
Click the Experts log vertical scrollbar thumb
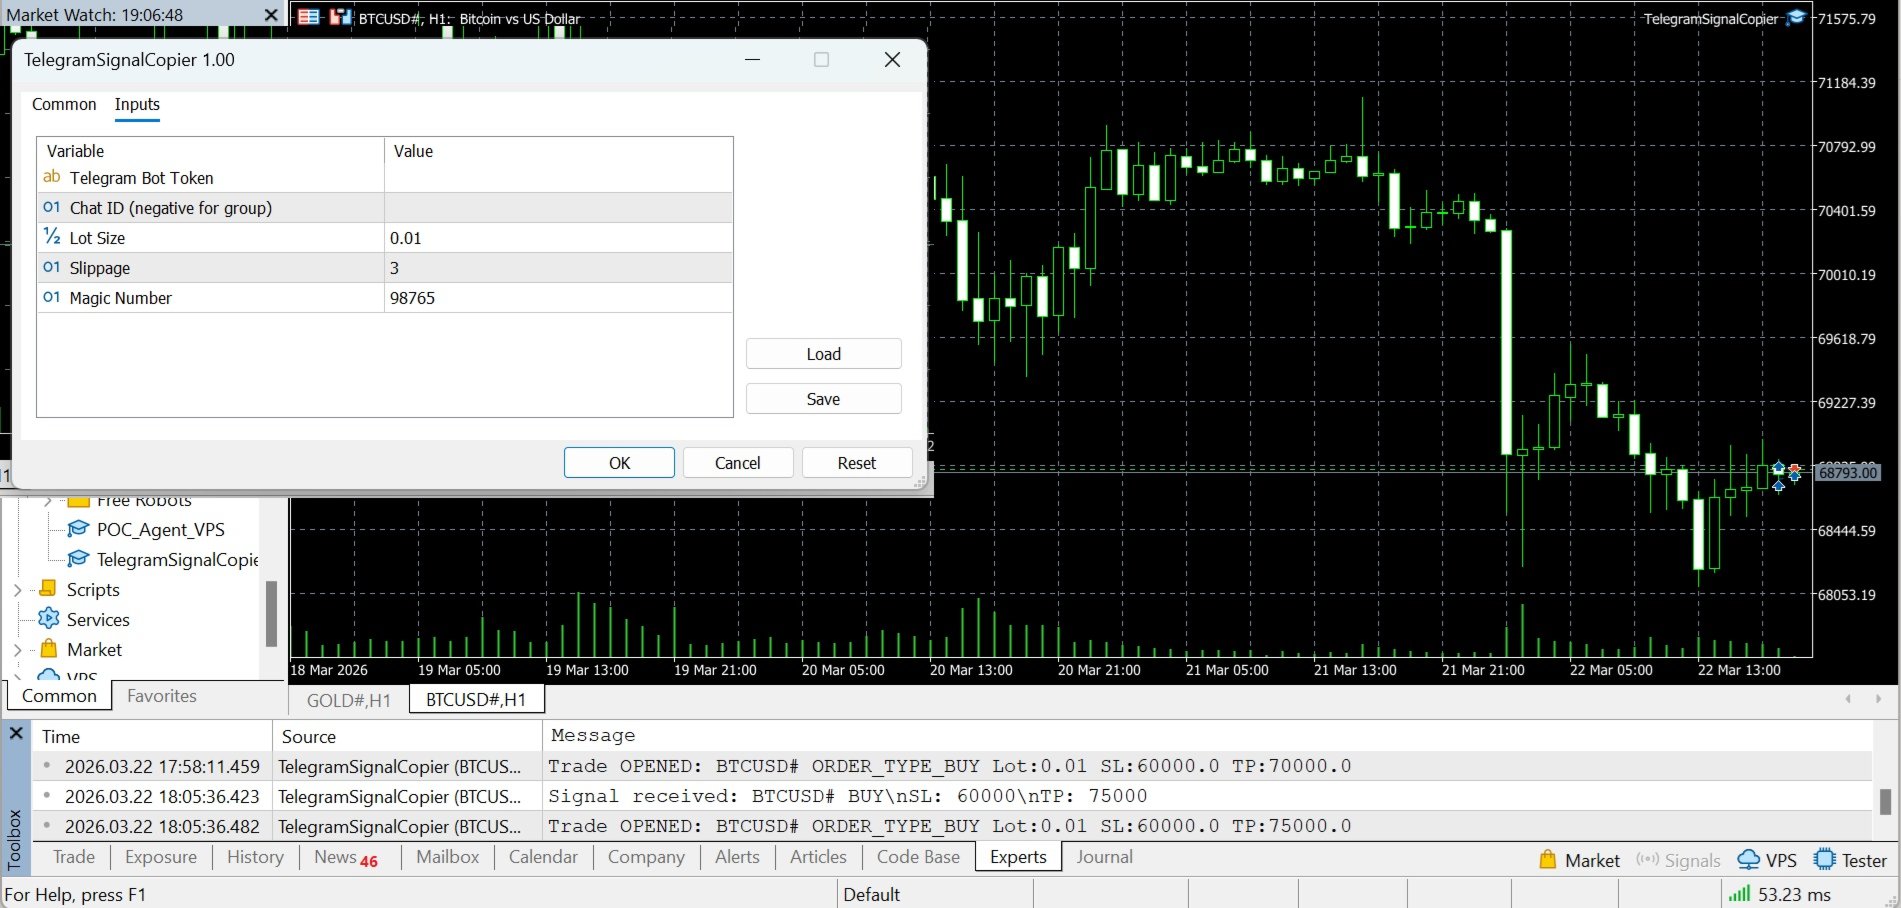pyautogui.click(x=1885, y=801)
